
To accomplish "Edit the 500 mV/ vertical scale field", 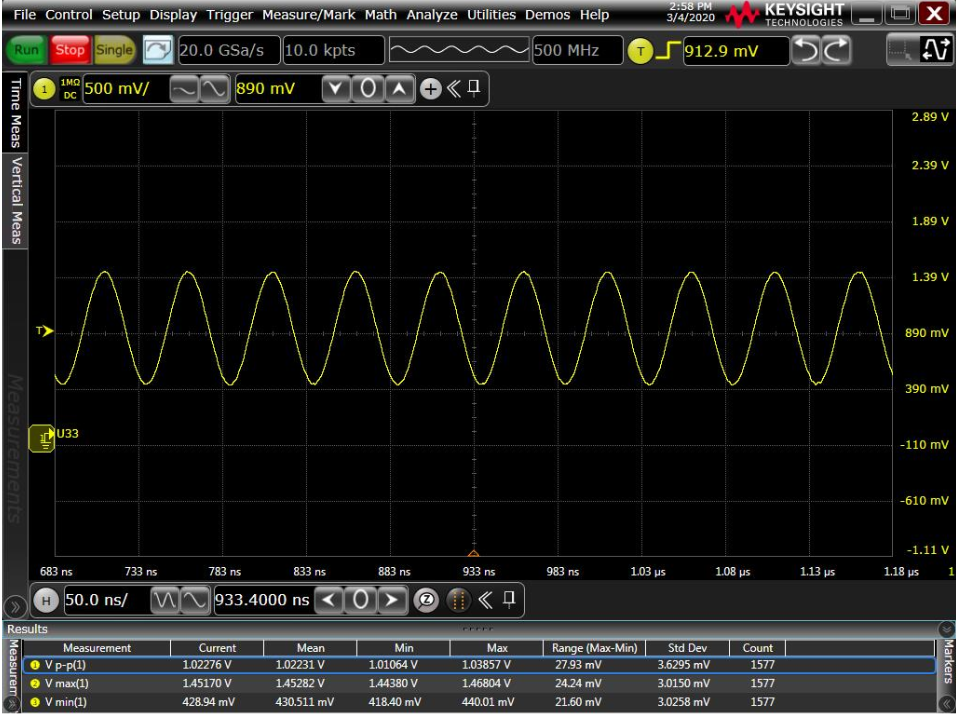I will 125,89.
